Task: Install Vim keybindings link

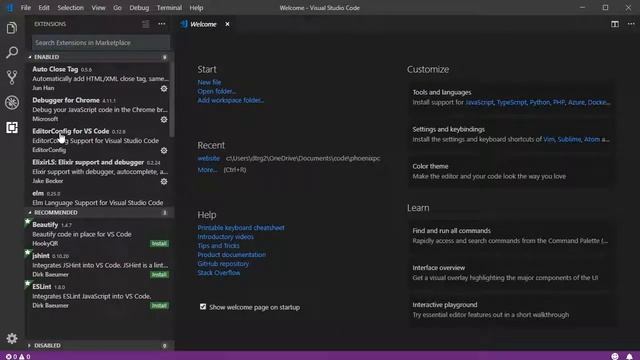Action: tap(549, 139)
